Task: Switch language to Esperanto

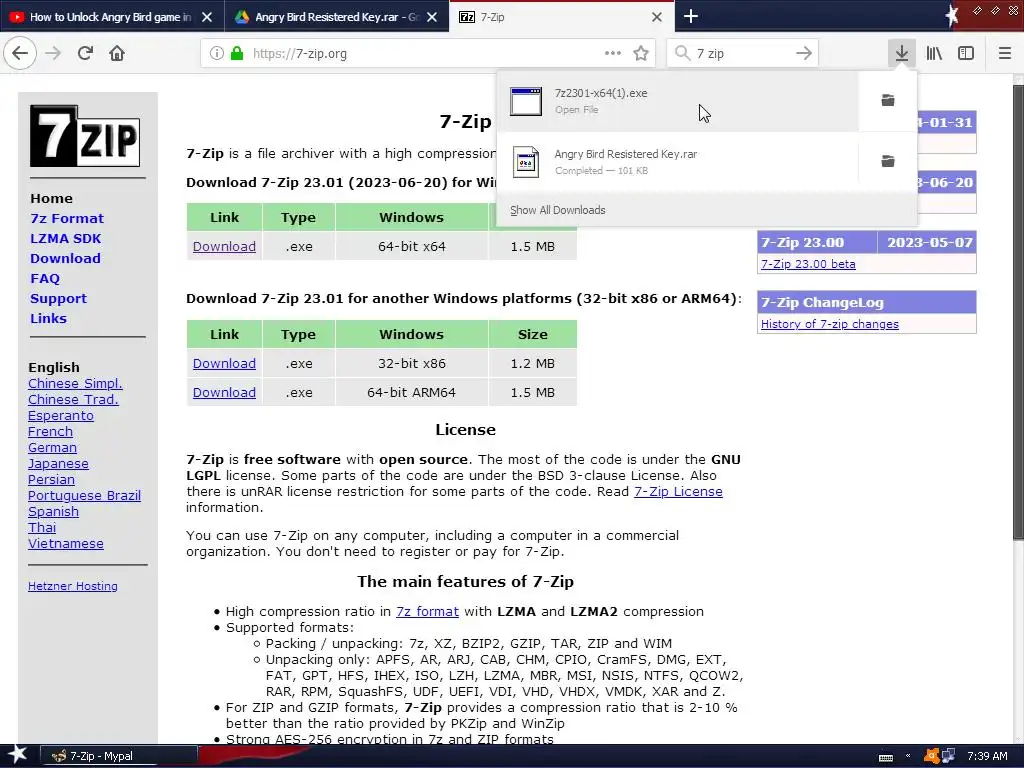Action: coord(61,415)
